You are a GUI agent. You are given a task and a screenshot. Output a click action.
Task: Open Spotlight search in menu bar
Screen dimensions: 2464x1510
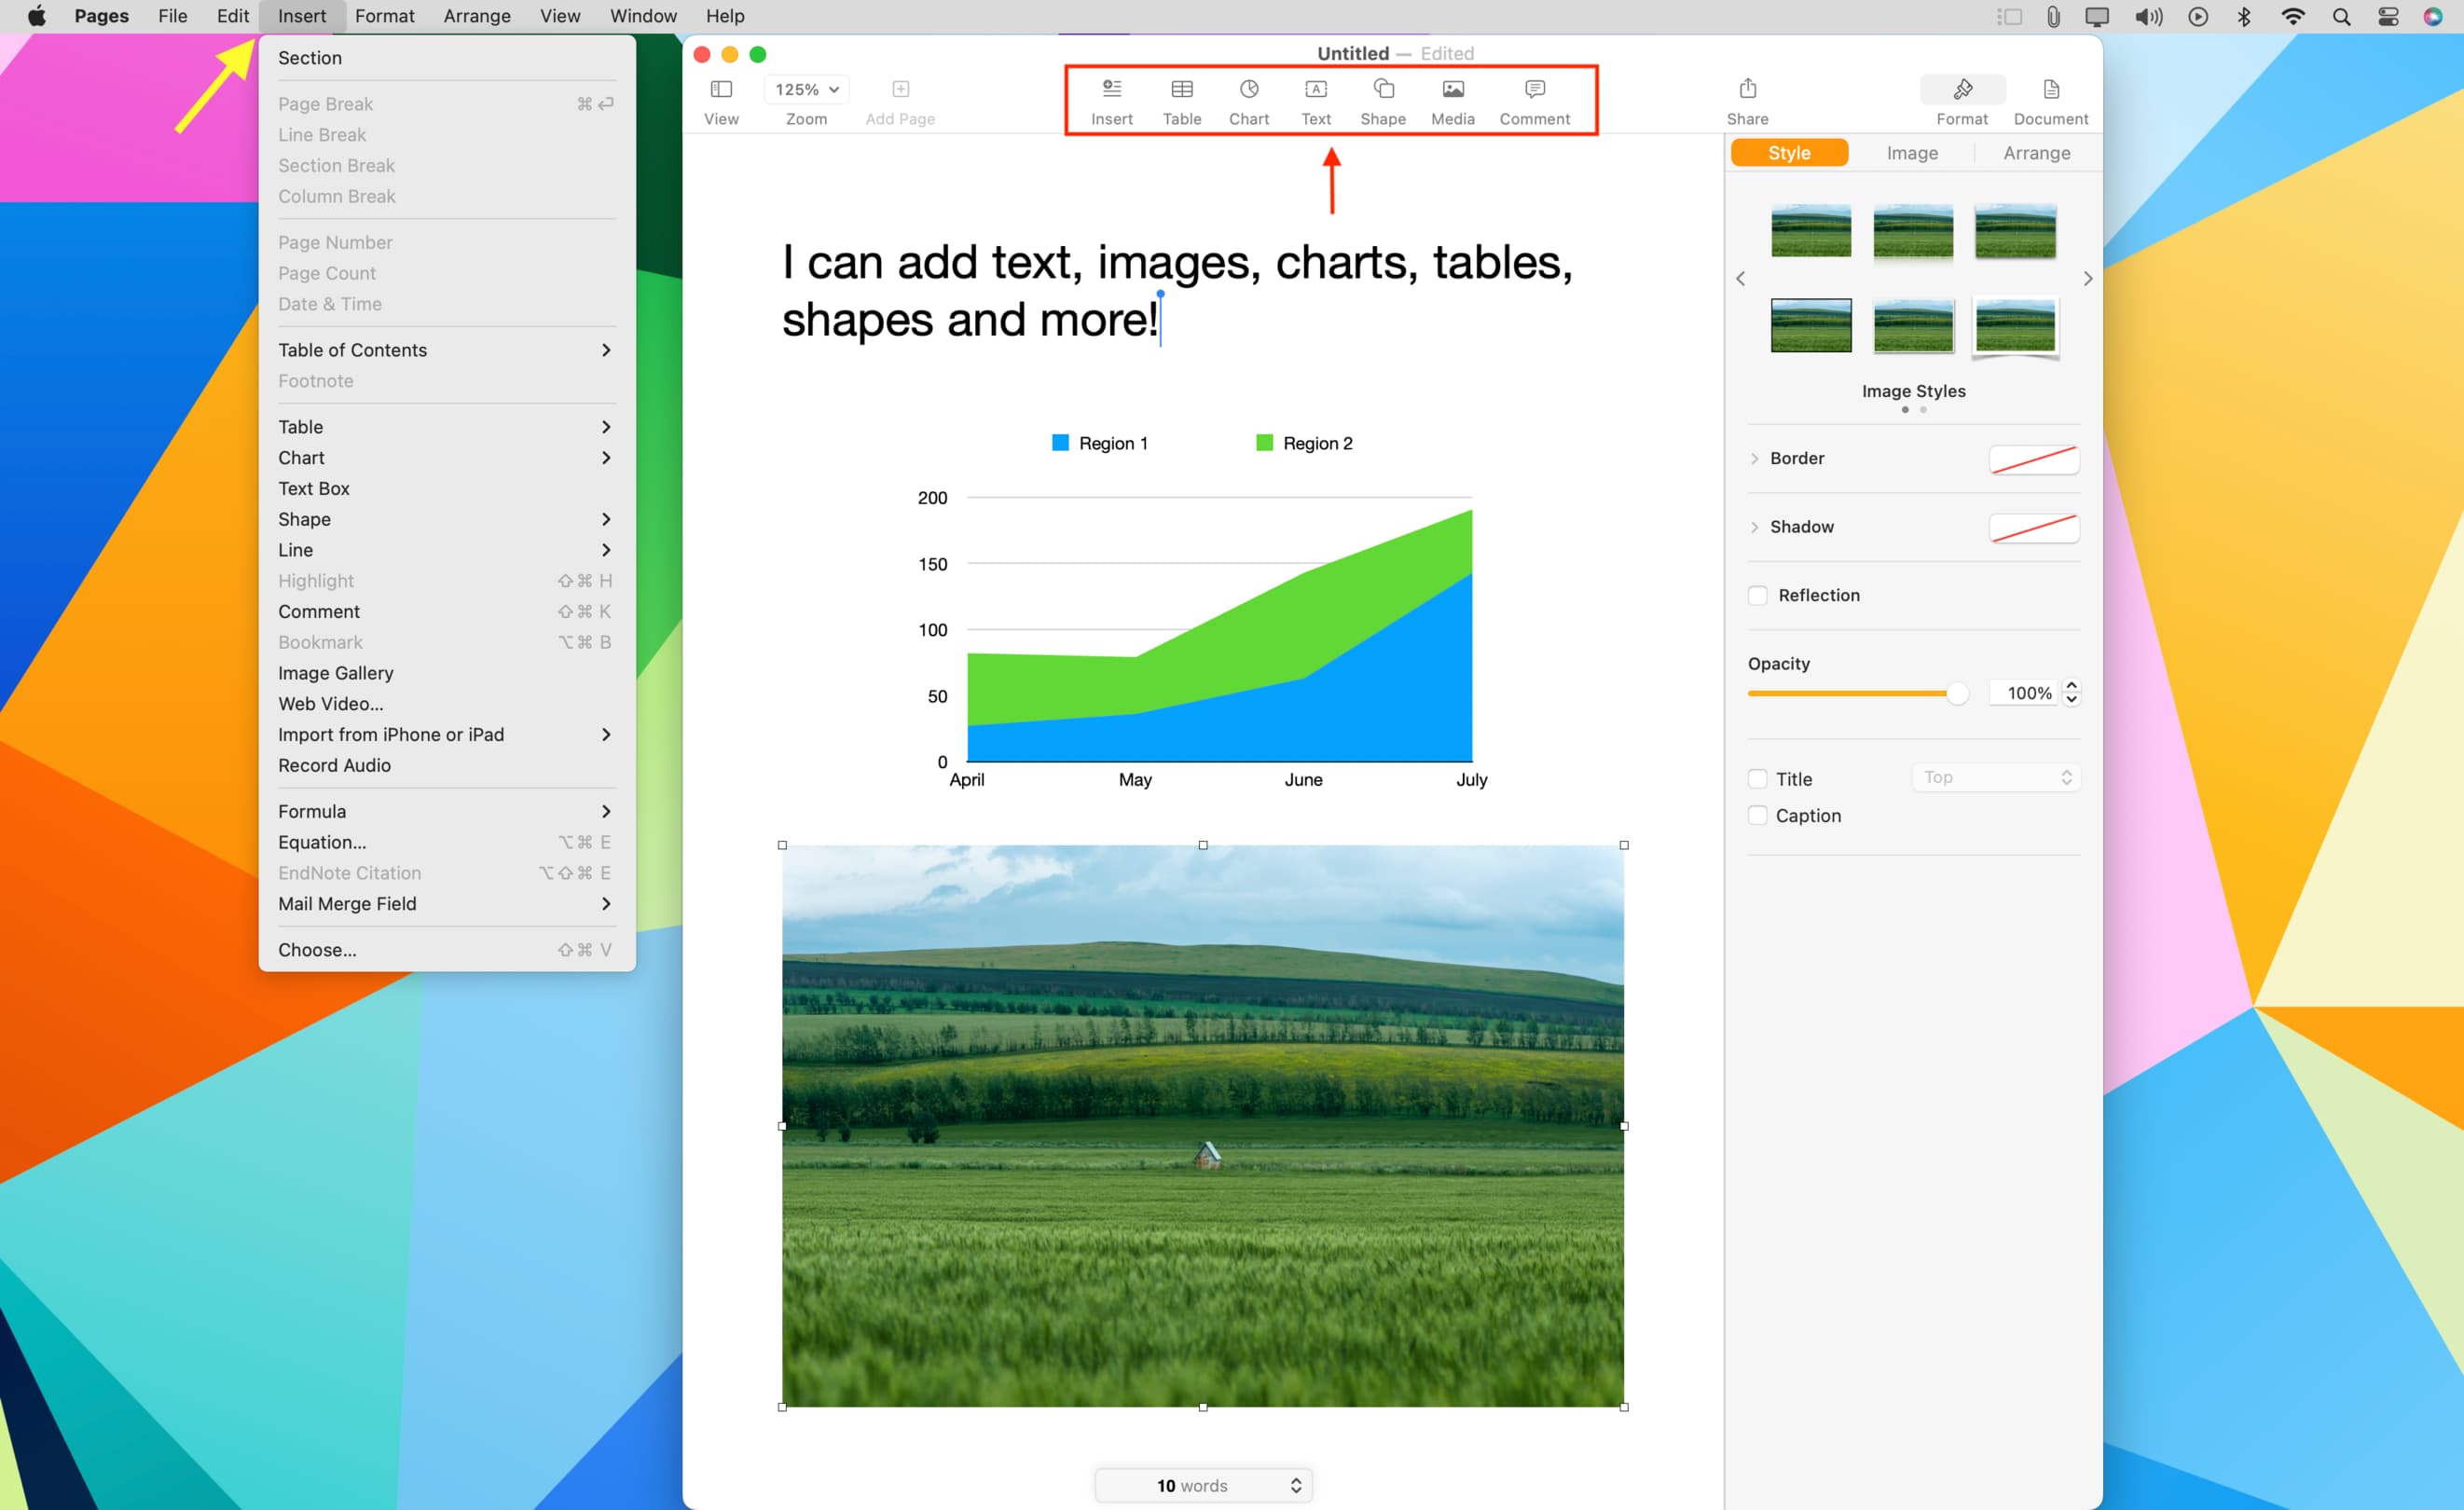tap(2341, 16)
